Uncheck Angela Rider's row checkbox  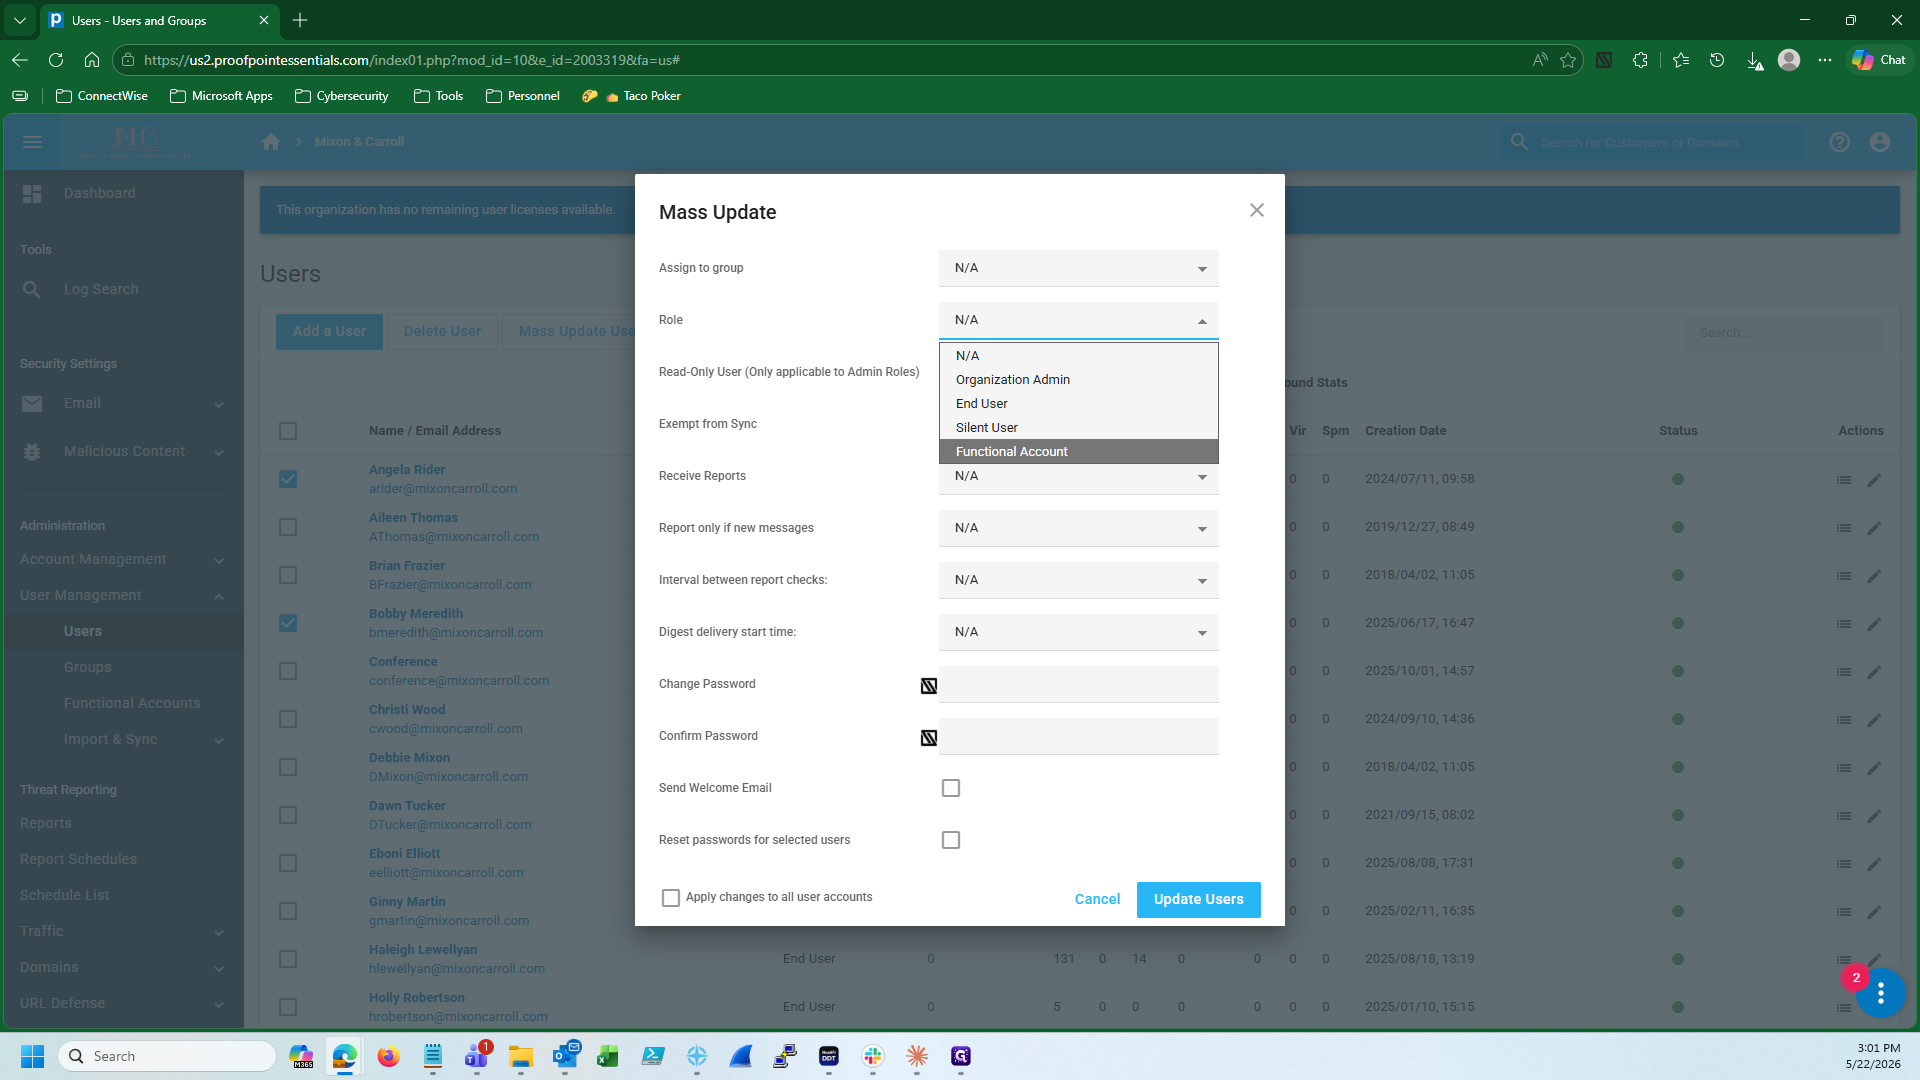tap(288, 479)
